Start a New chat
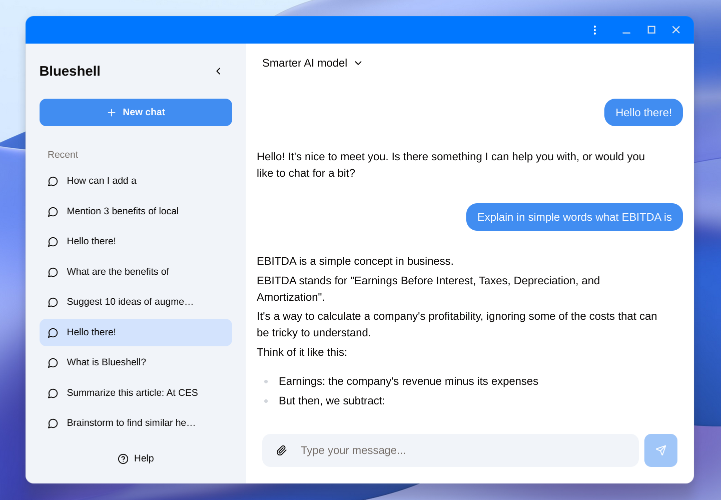 click(136, 112)
